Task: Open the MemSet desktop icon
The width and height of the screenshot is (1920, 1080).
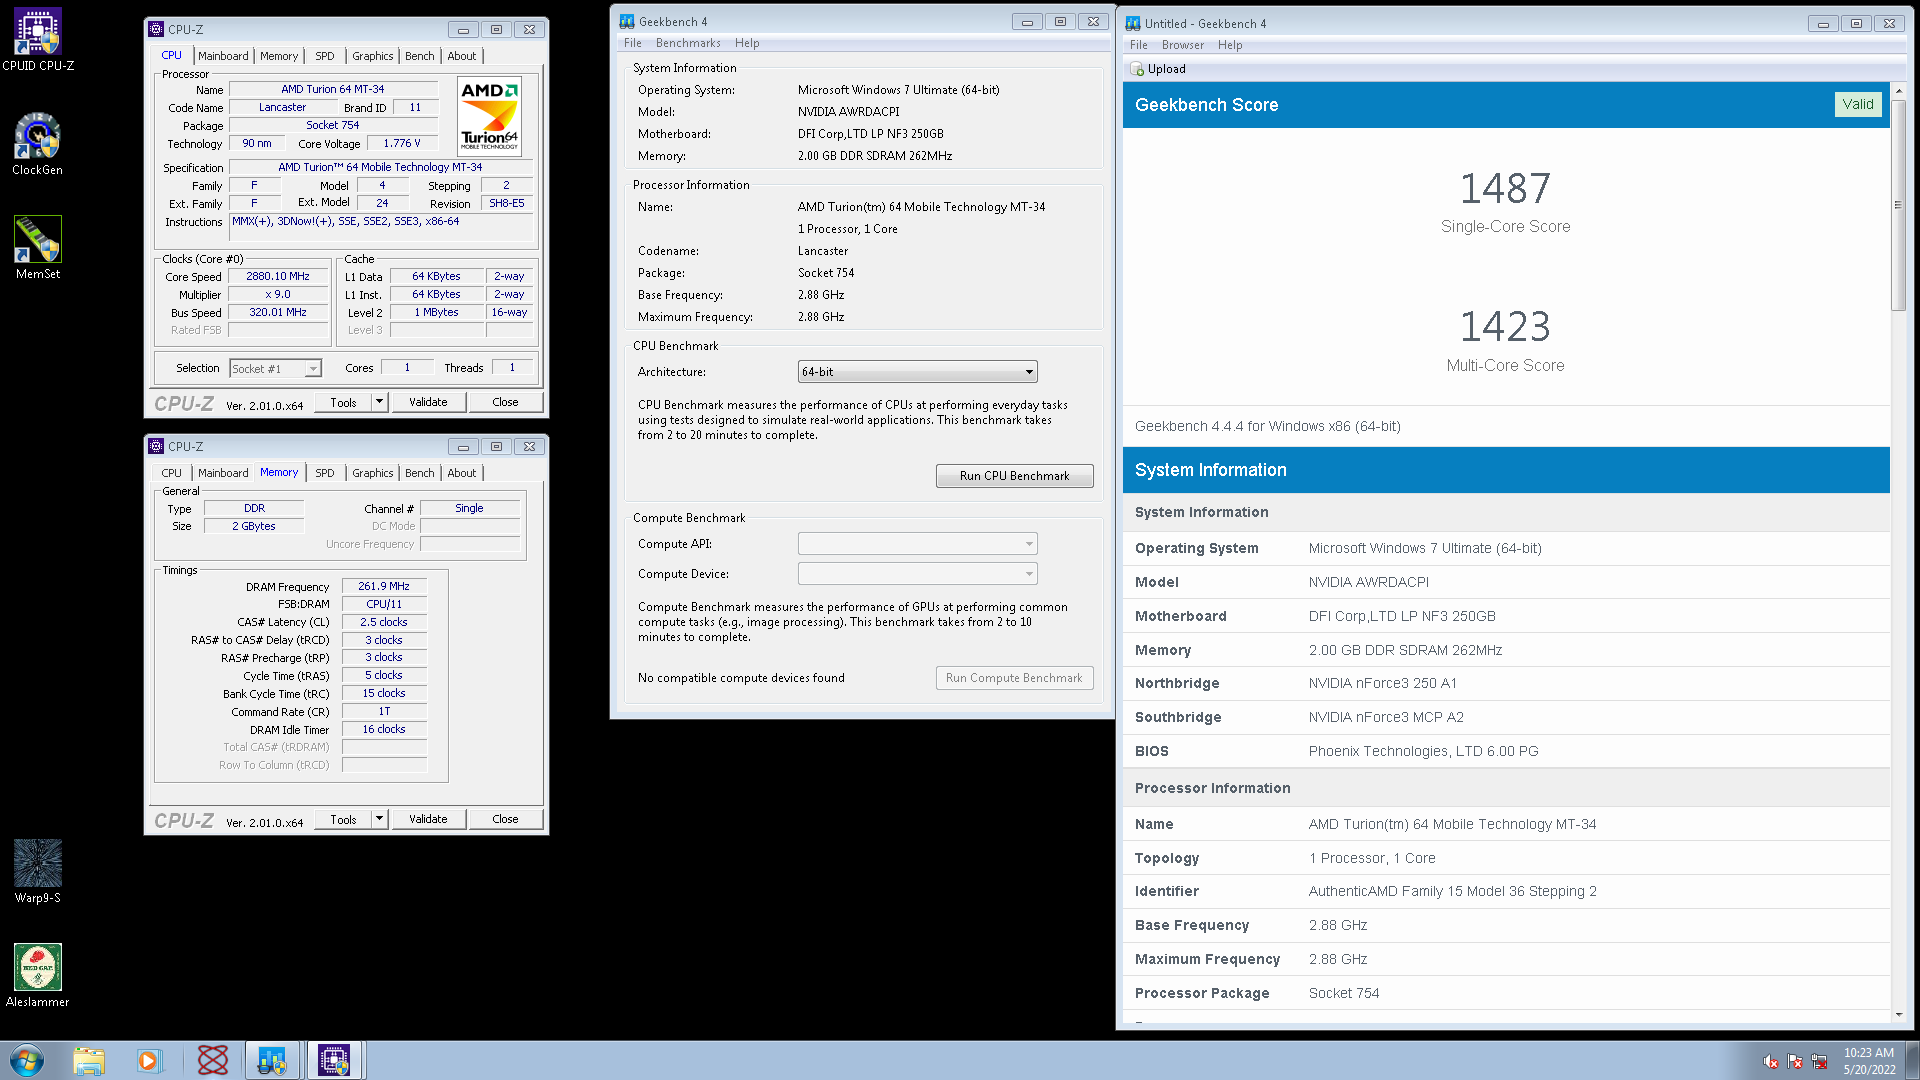Action: [38, 248]
